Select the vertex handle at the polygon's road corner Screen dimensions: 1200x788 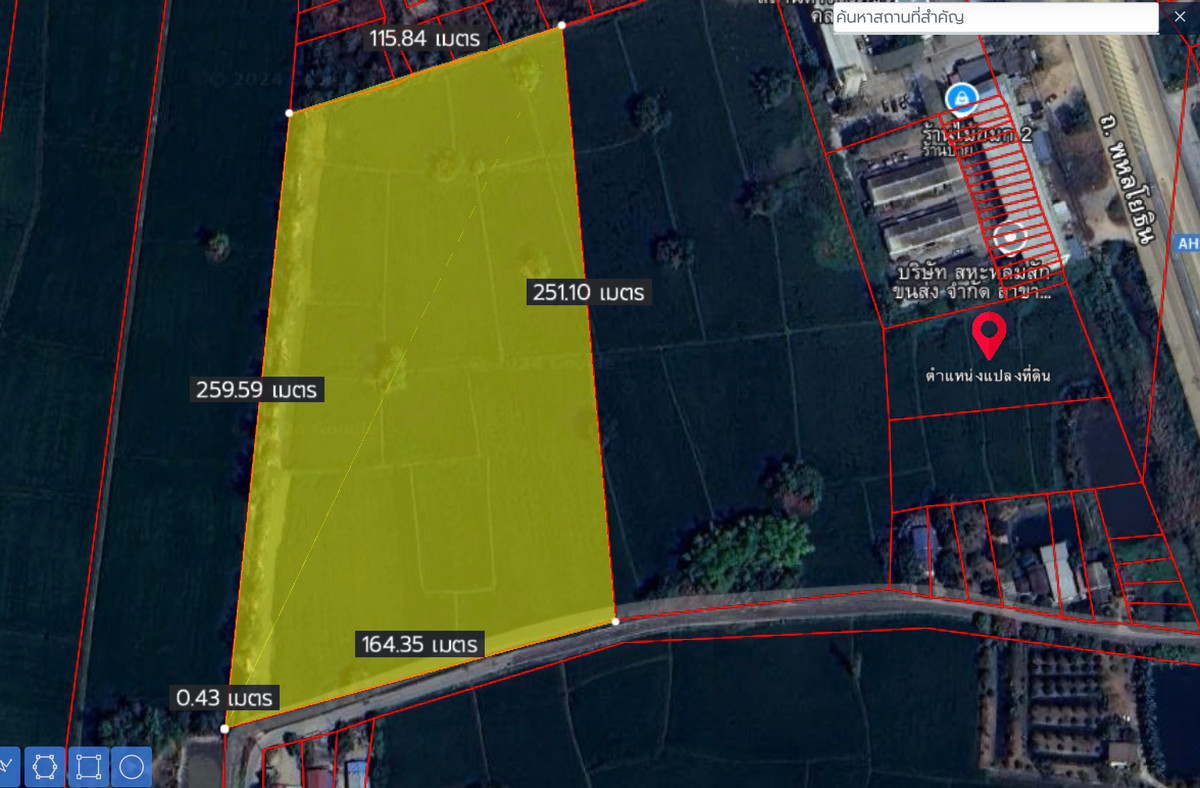[x=615, y=621]
